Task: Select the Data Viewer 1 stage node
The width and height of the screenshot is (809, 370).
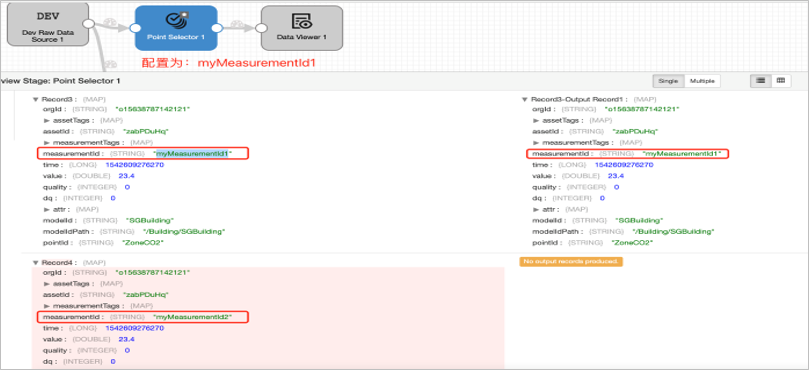Action: pos(302,28)
